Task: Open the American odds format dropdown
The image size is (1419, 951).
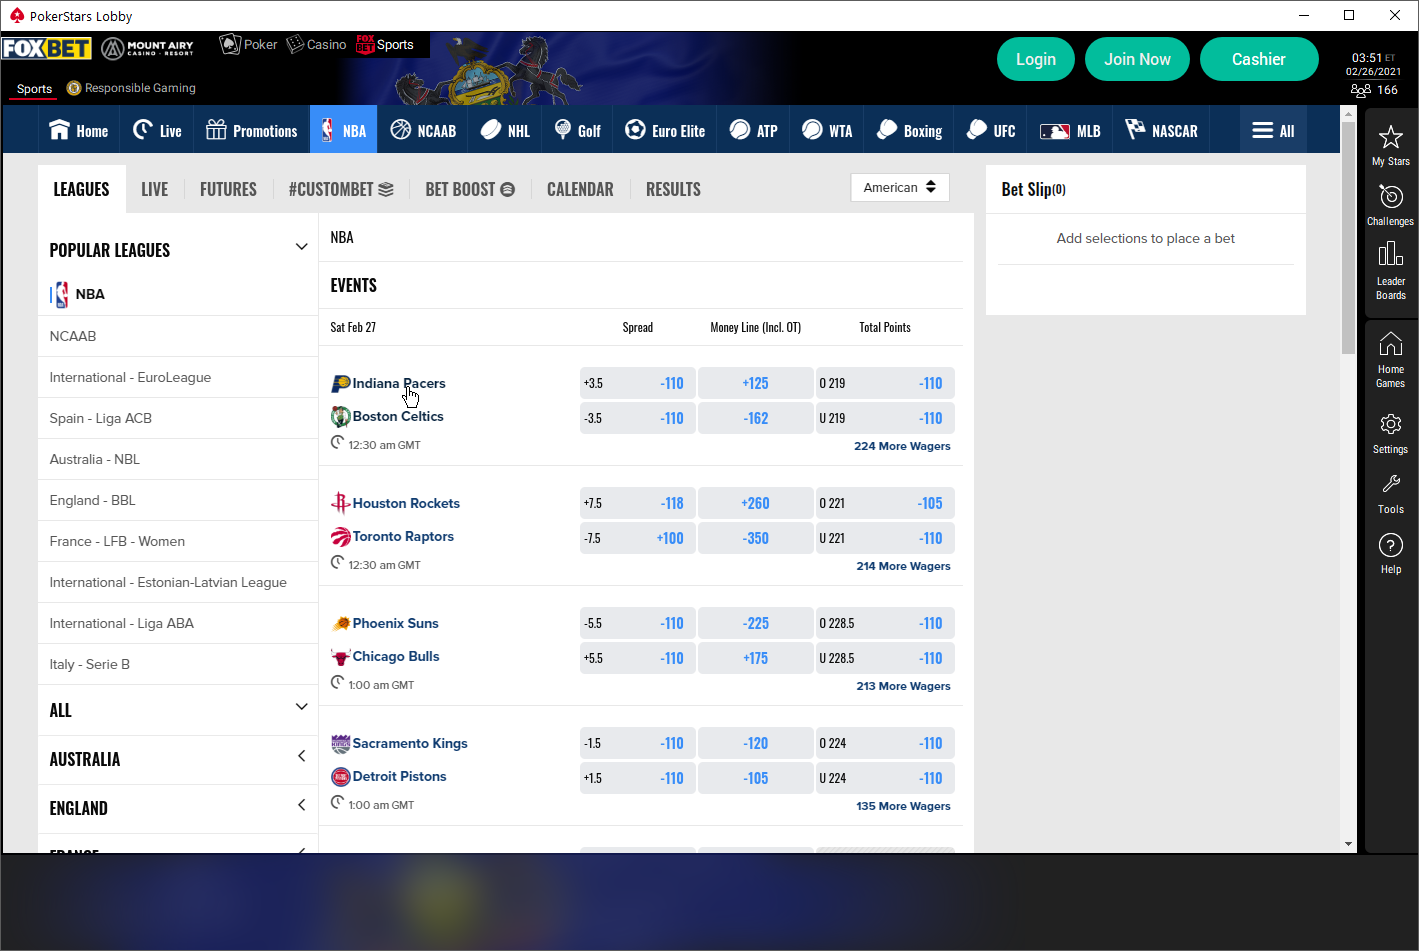Action: [x=899, y=187]
